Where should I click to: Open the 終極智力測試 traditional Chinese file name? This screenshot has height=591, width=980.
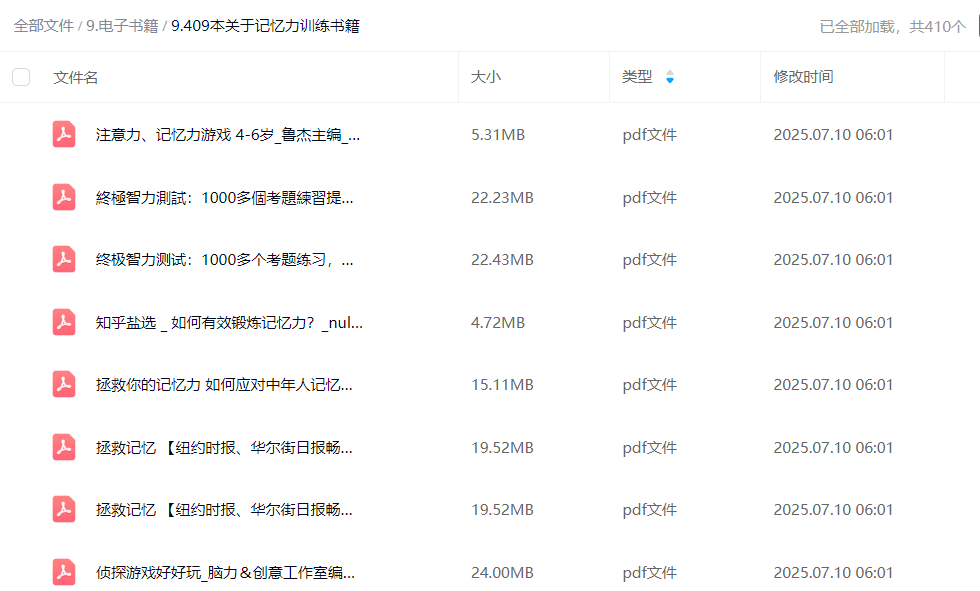point(224,197)
